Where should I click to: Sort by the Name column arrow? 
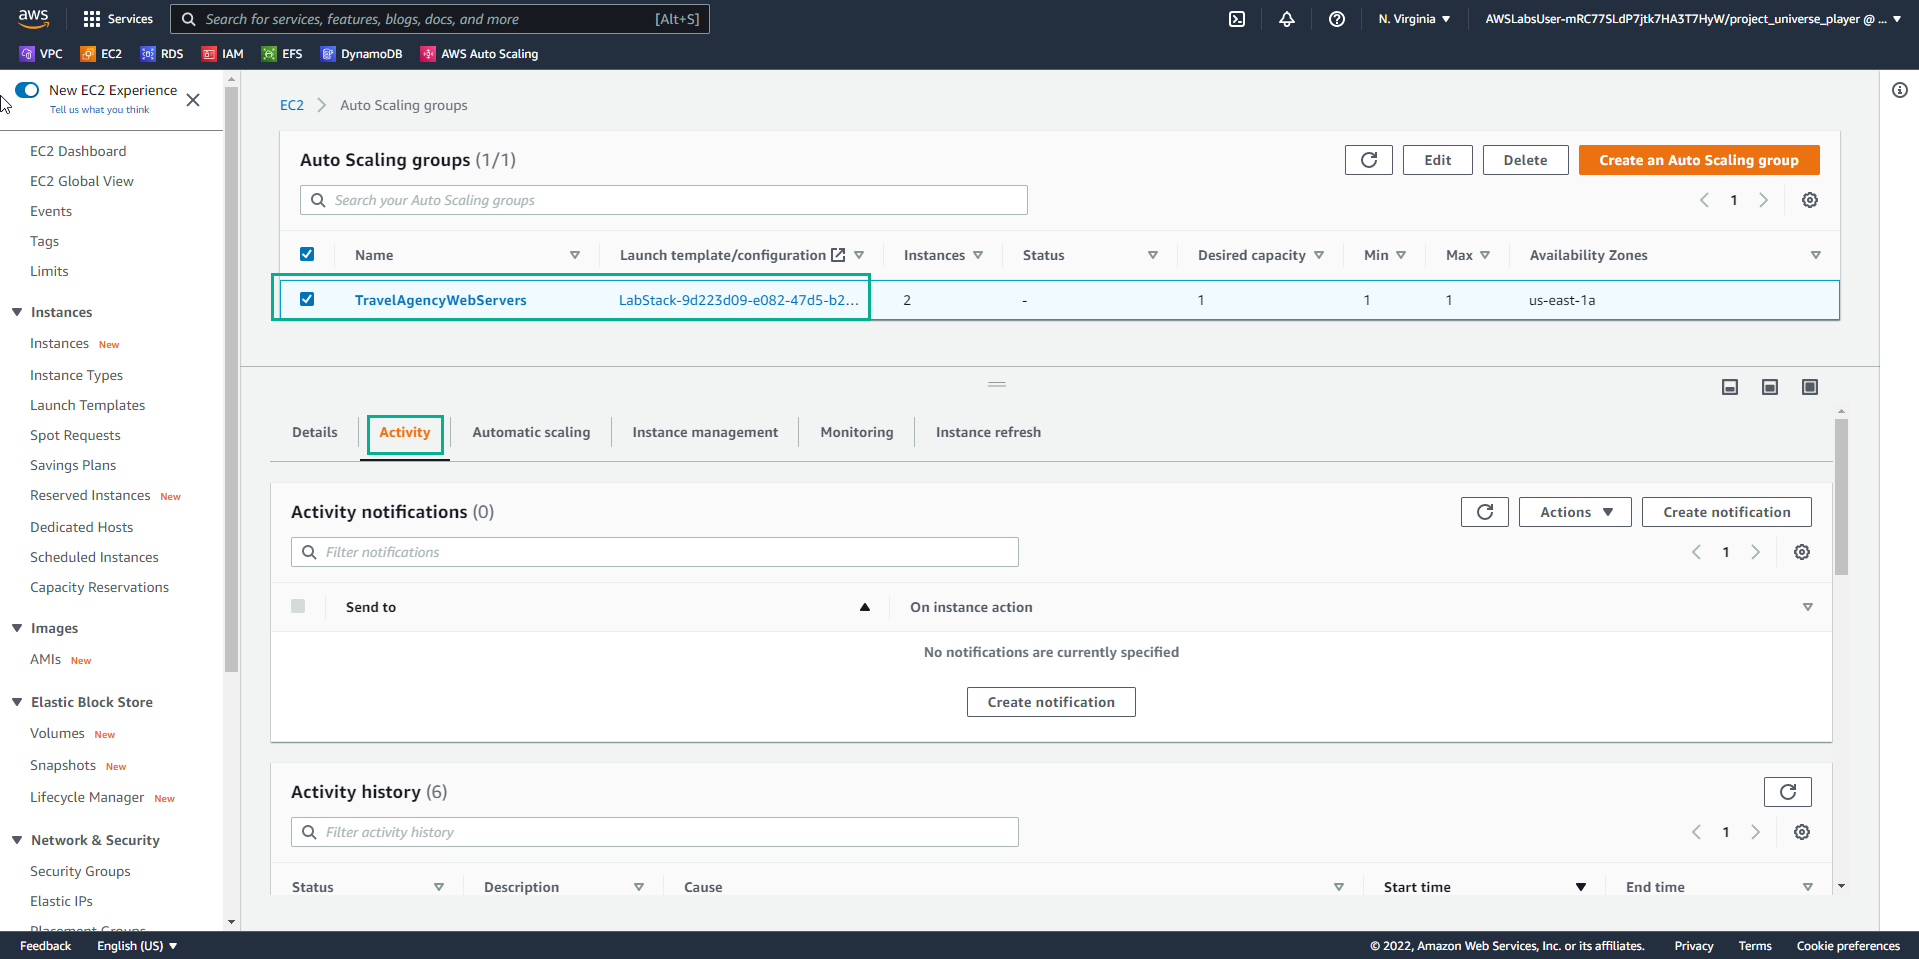click(x=575, y=255)
